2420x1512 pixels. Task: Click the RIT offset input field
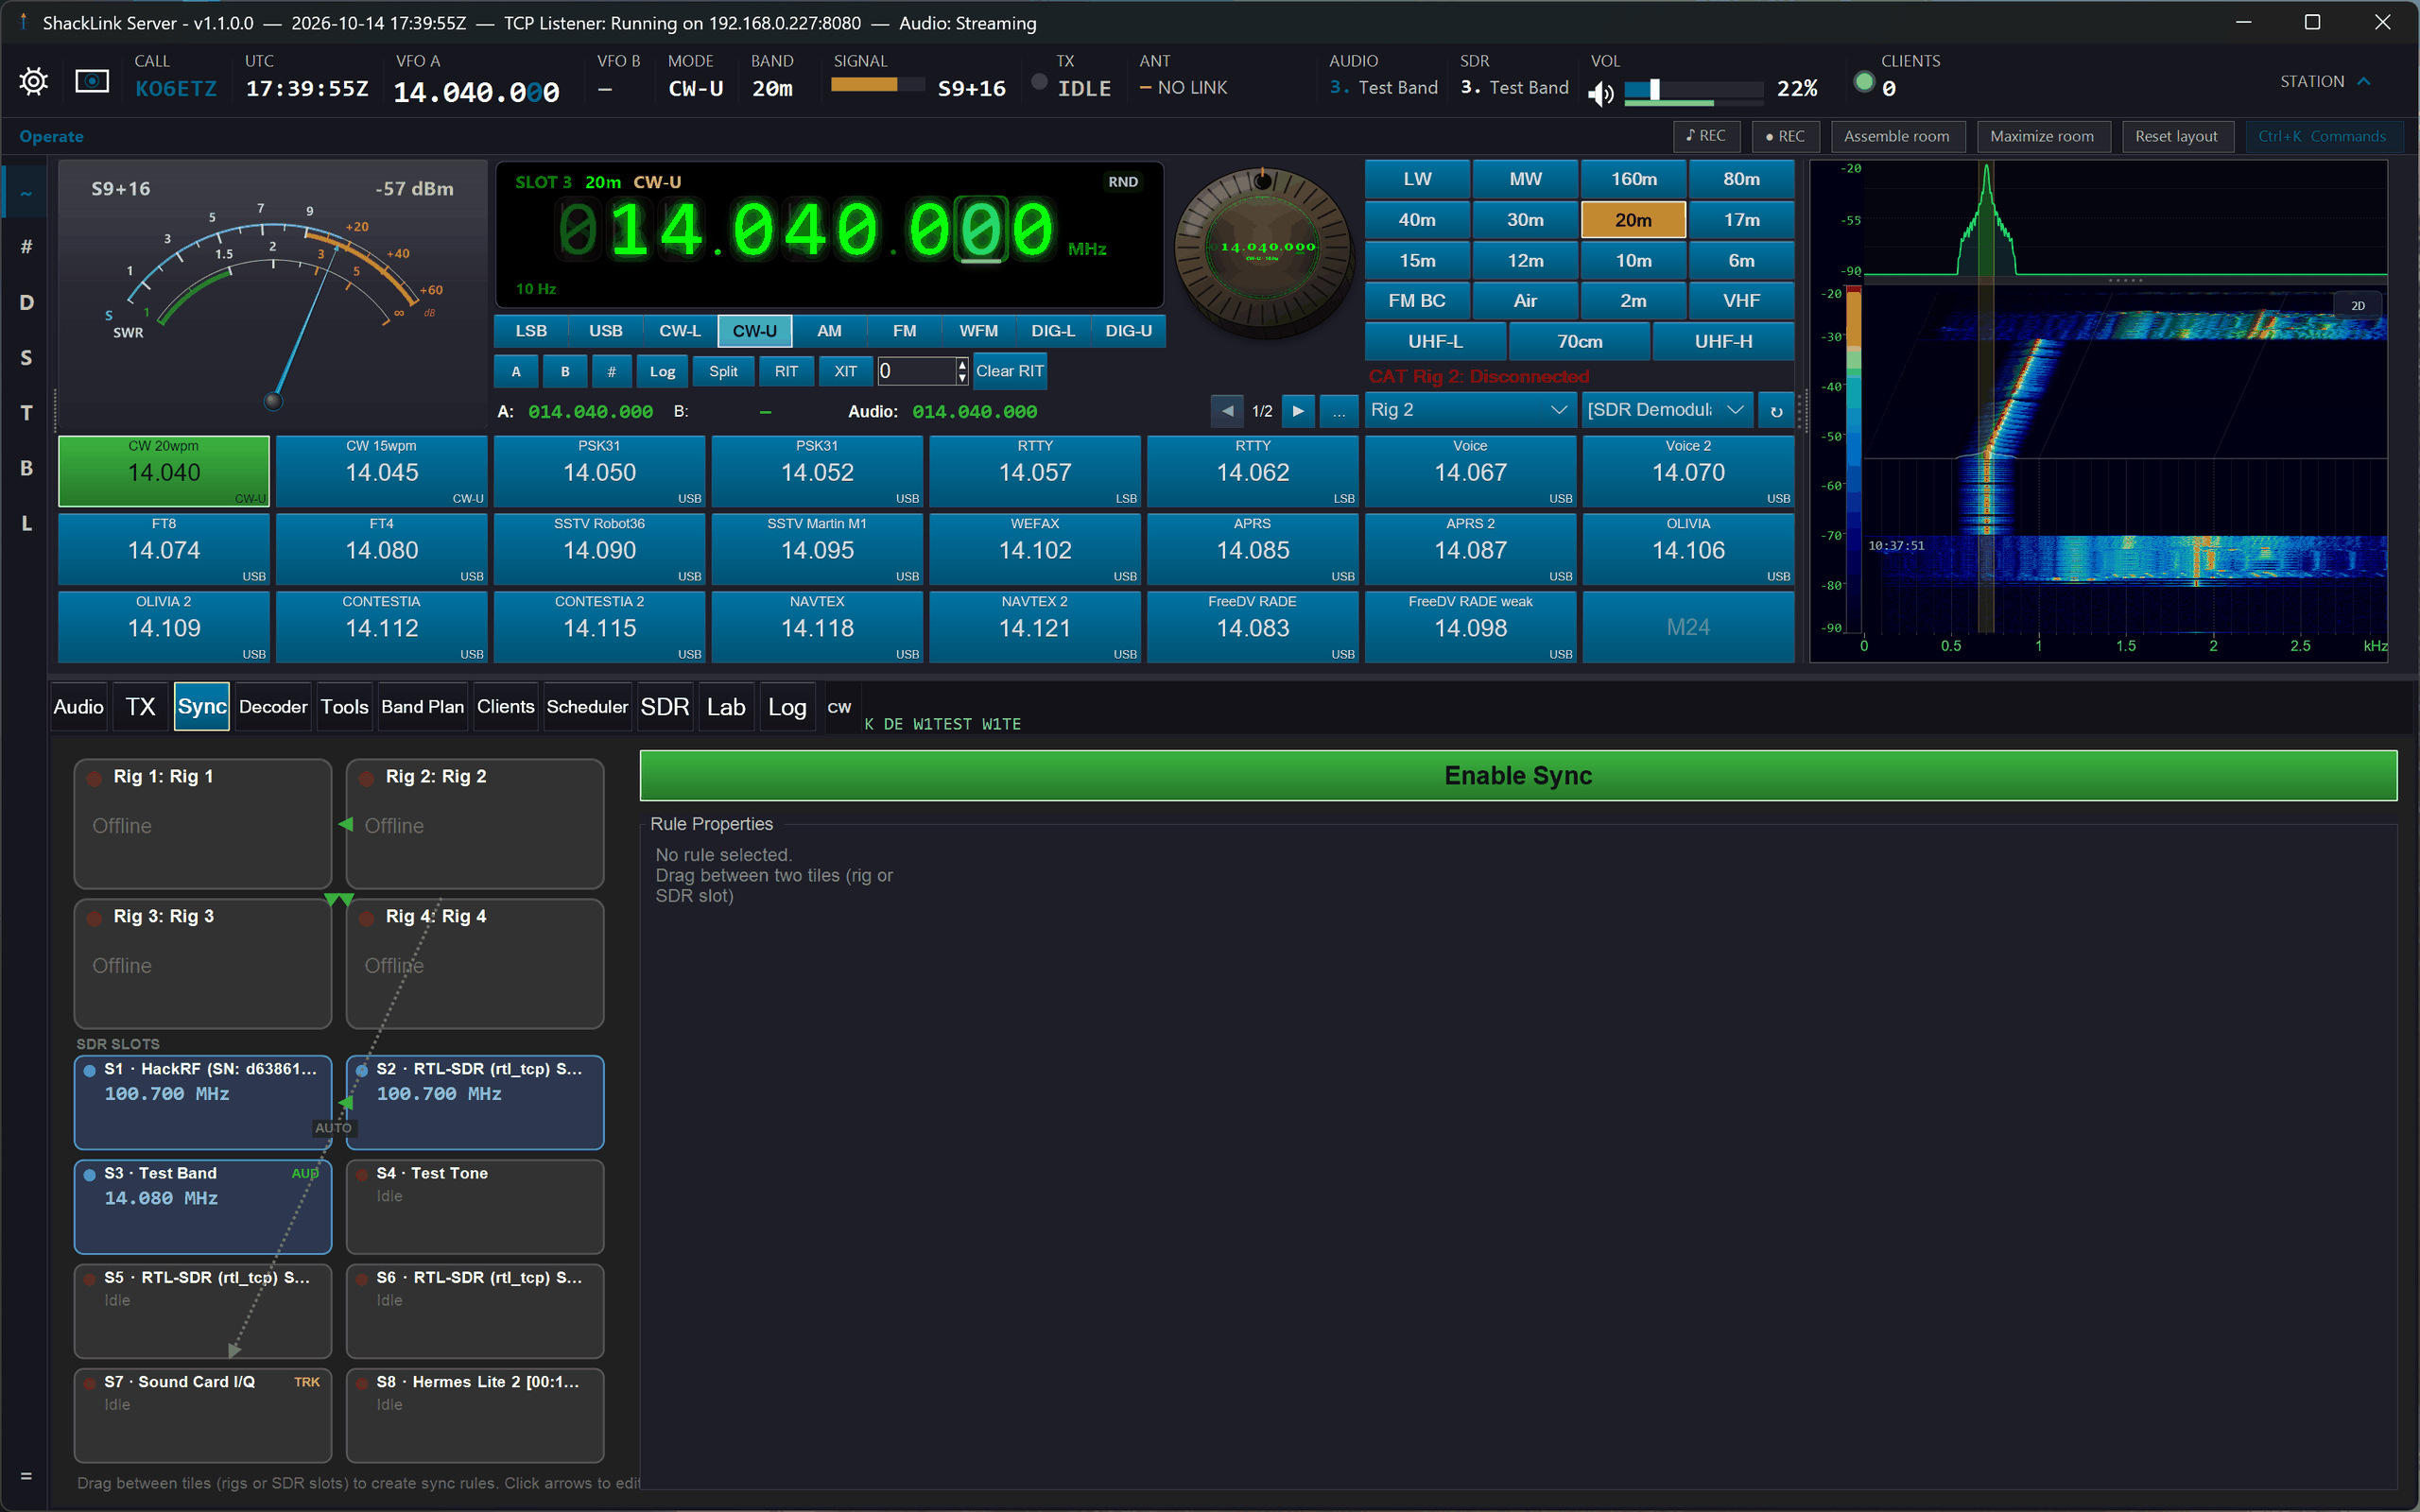(x=916, y=371)
